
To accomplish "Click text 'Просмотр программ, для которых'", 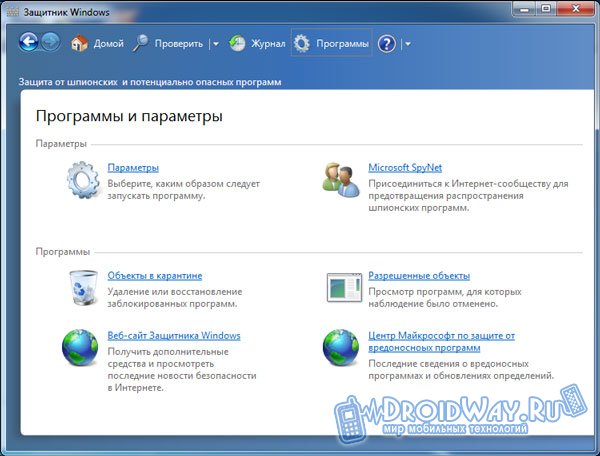I will [445, 292].
